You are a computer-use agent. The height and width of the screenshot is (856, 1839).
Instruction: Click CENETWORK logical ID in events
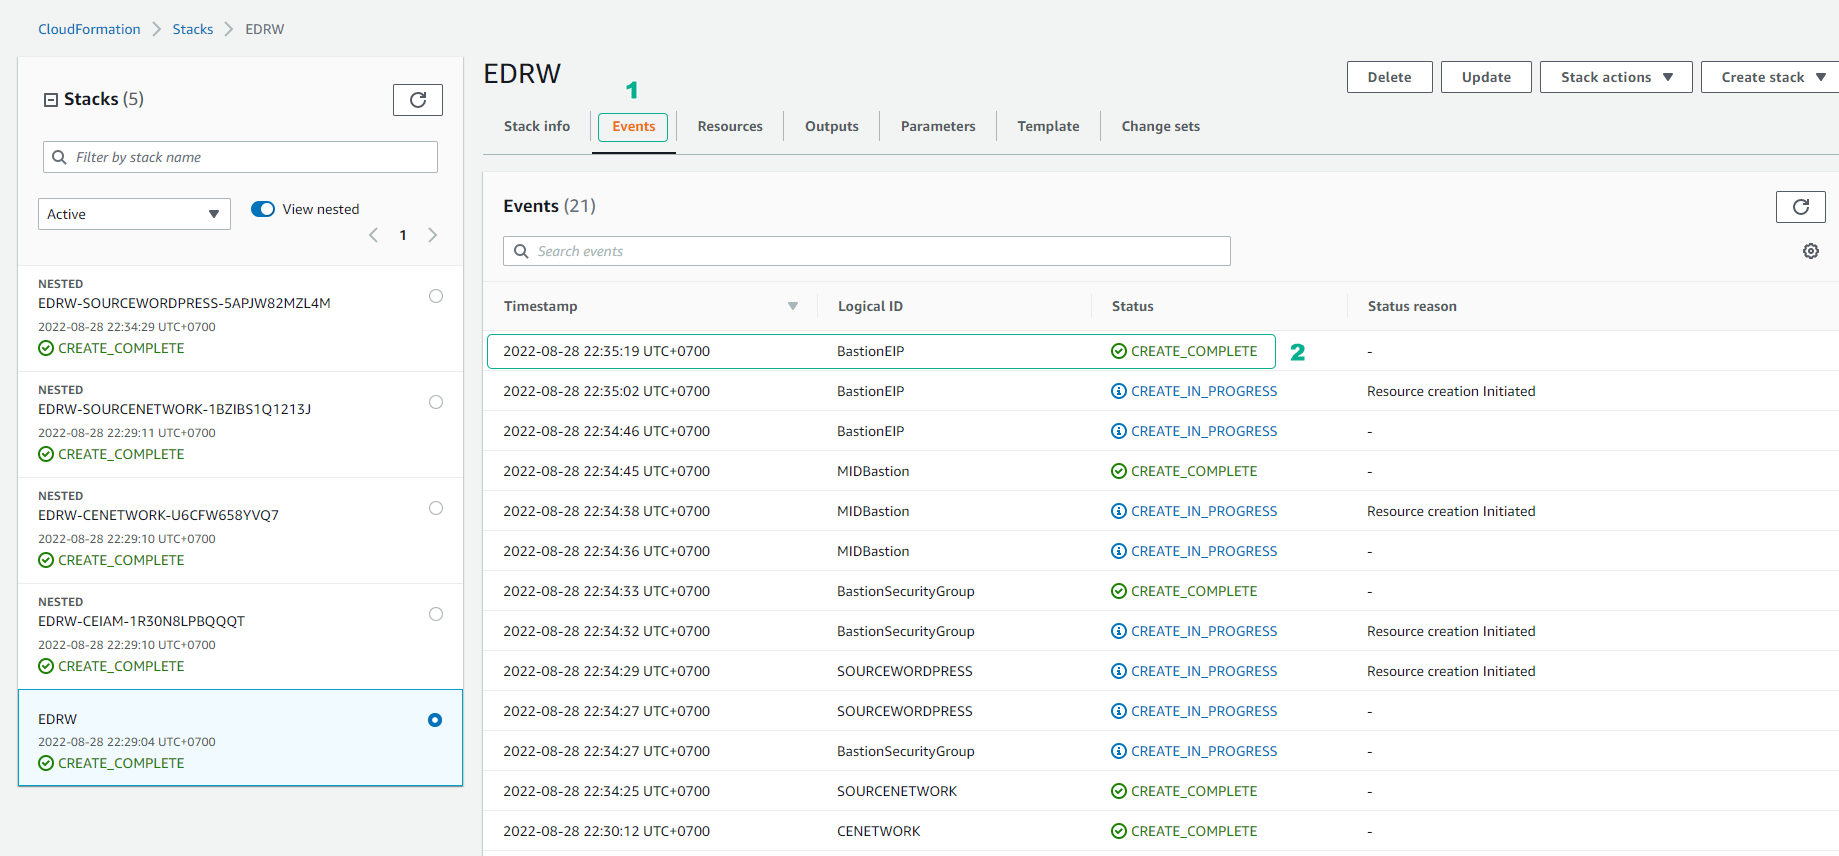tap(879, 831)
